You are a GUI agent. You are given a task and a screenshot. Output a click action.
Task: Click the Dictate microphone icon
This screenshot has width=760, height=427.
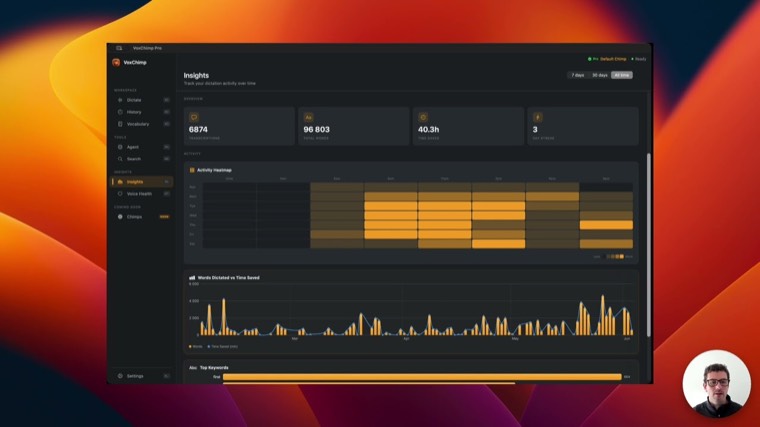(x=120, y=100)
